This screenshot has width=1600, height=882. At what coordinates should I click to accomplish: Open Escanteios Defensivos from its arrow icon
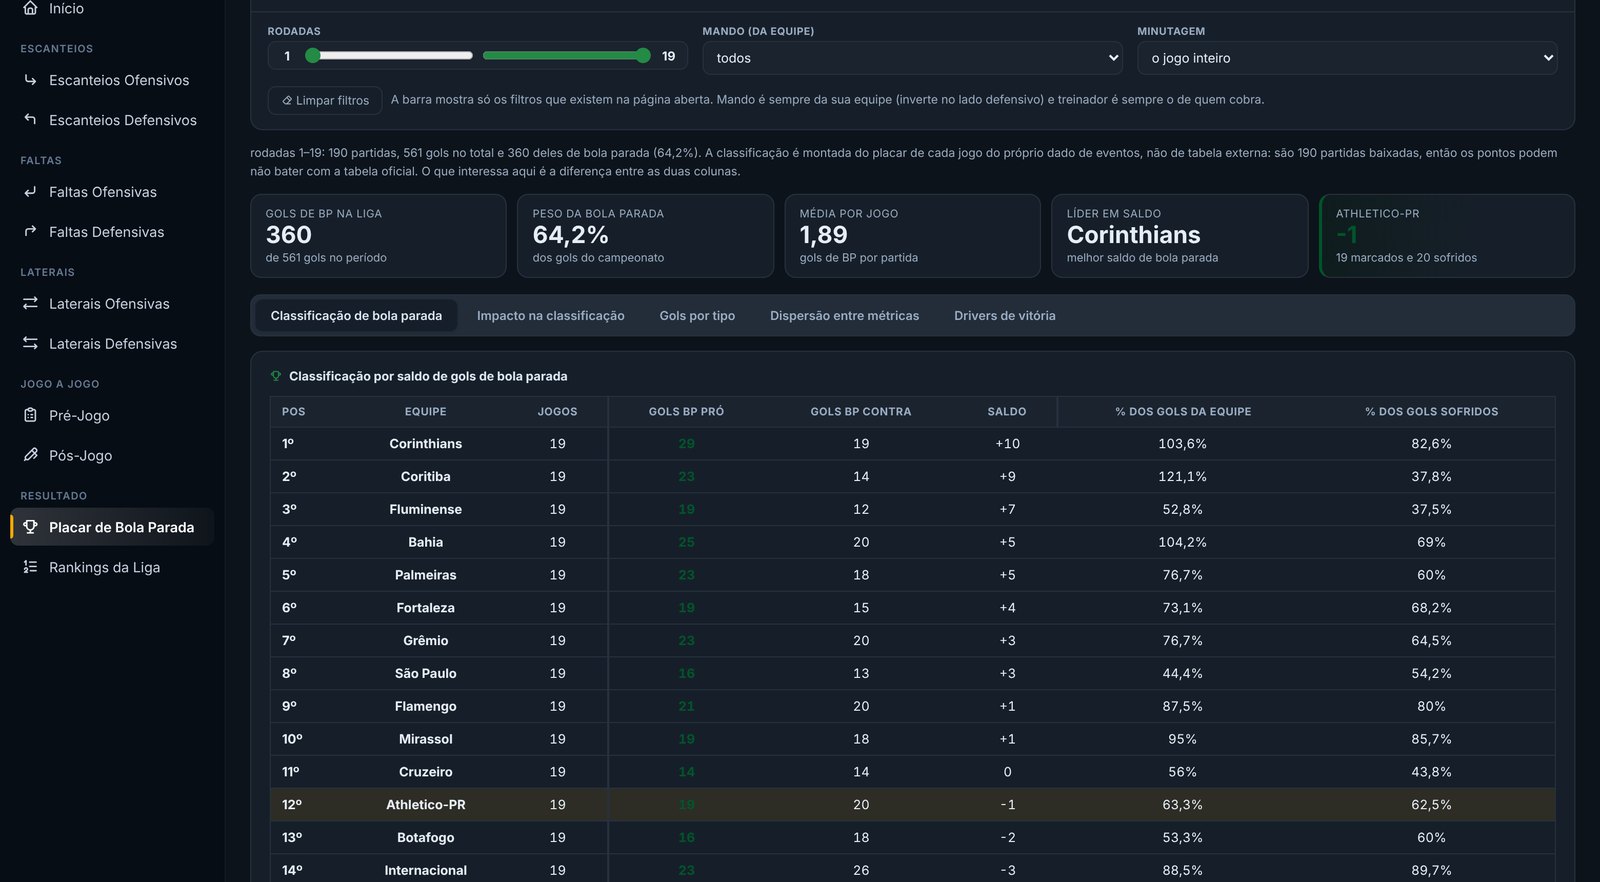coord(30,120)
